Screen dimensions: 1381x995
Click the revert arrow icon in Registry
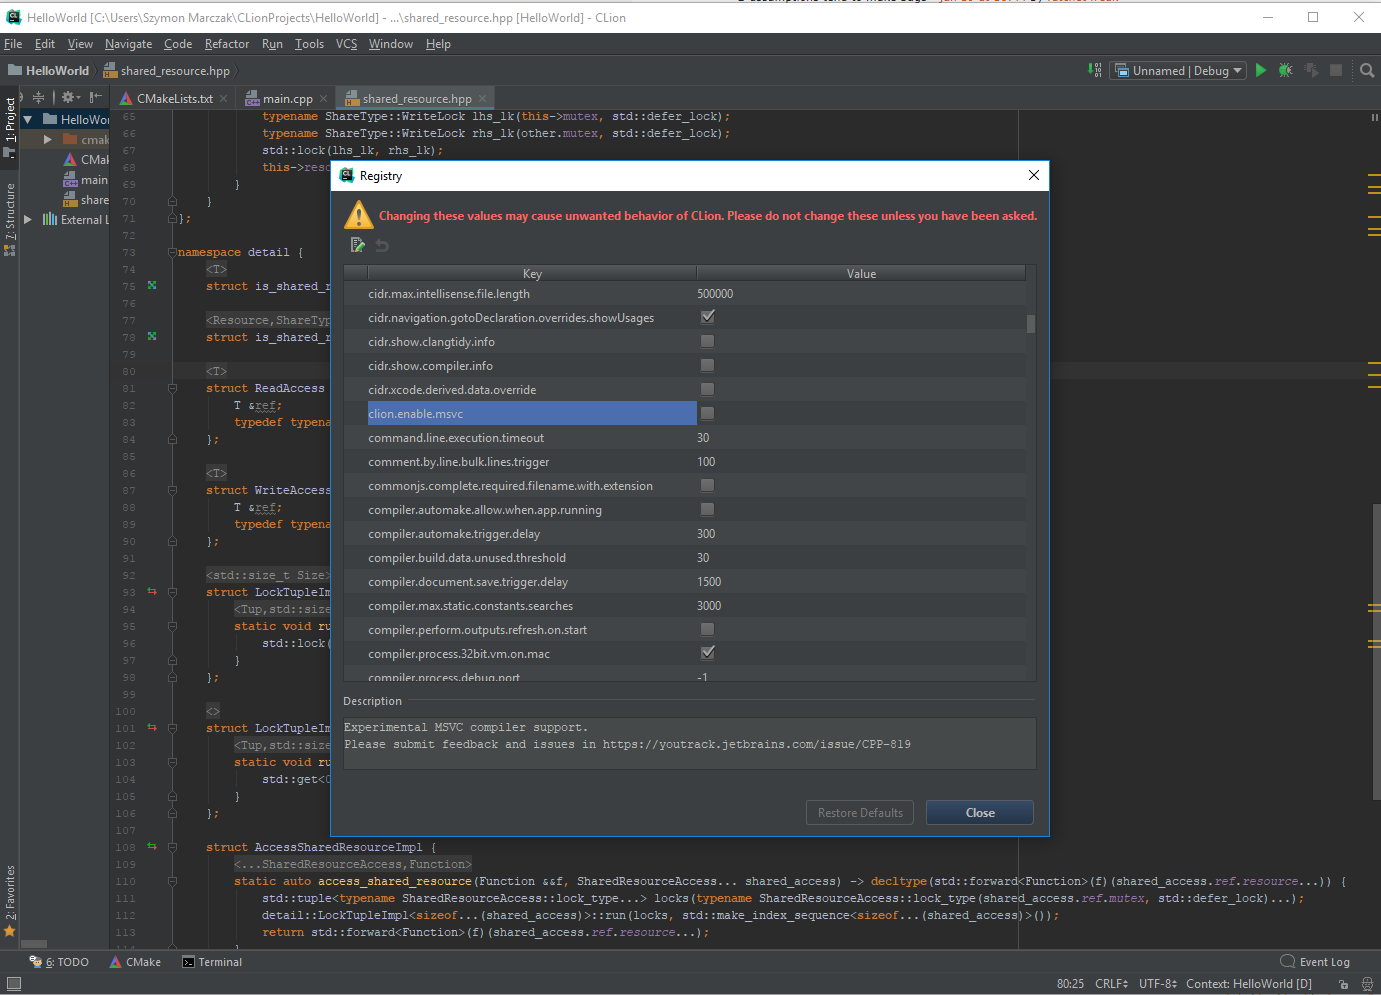(x=382, y=245)
